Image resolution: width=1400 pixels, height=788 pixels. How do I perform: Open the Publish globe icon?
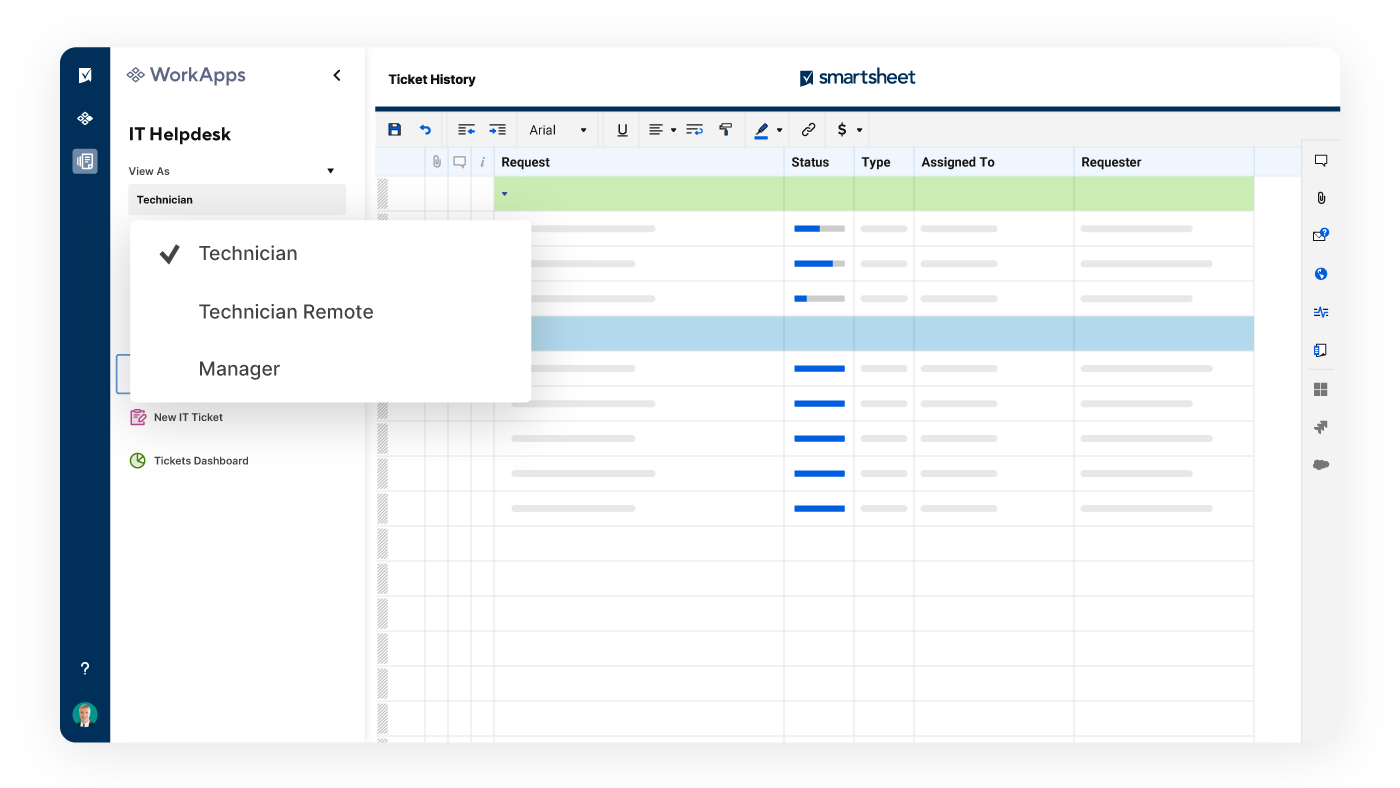[1321, 274]
